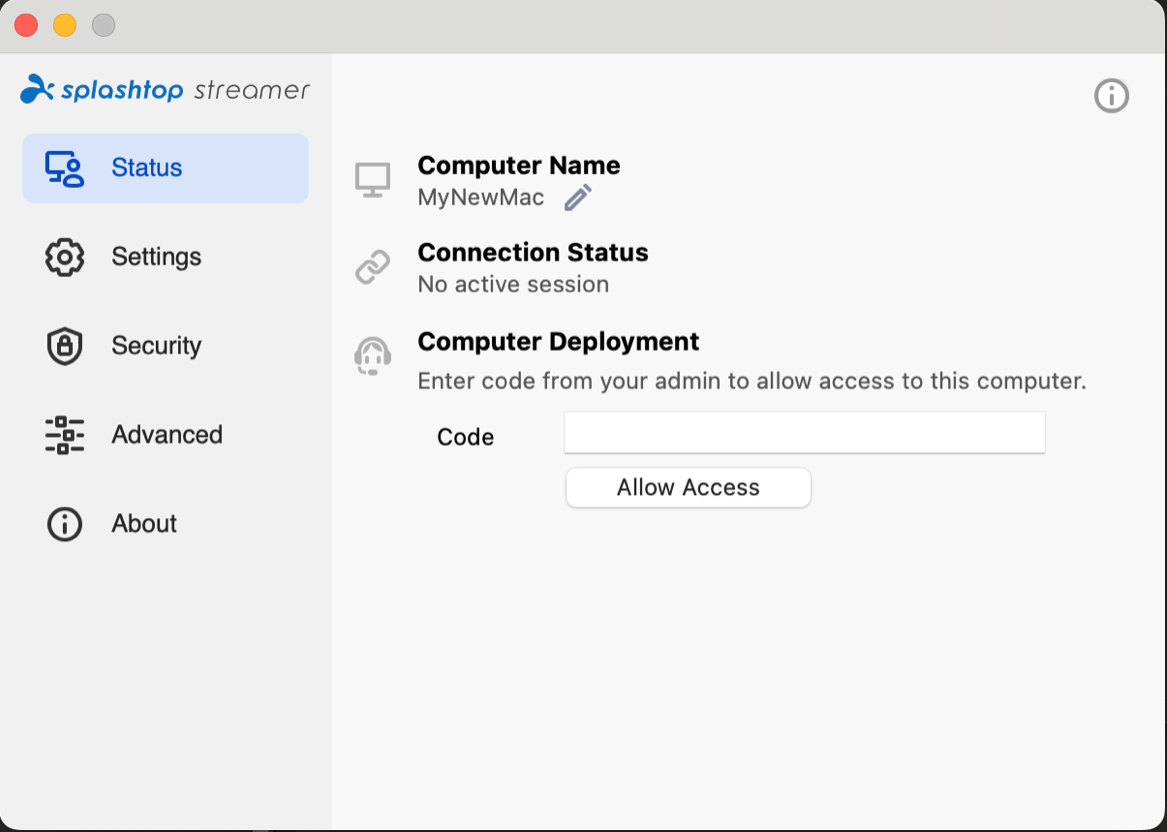The width and height of the screenshot is (1167, 832).
Task: Click the monitor icon beside Computer Name
Action: coord(373,178)
